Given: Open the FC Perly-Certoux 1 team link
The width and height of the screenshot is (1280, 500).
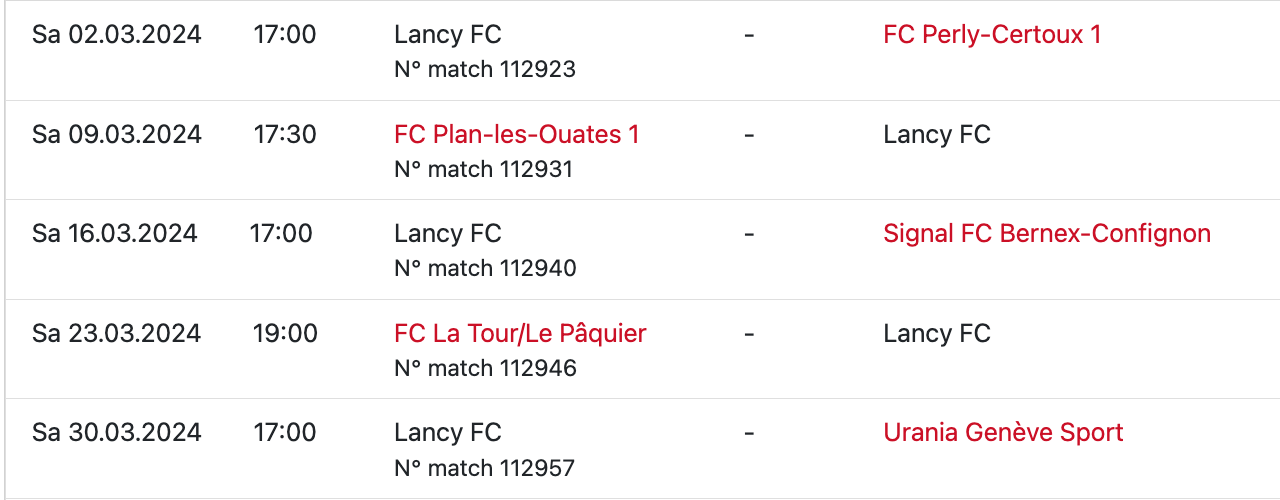Looking at the screenshot, I should pos(992,35).
